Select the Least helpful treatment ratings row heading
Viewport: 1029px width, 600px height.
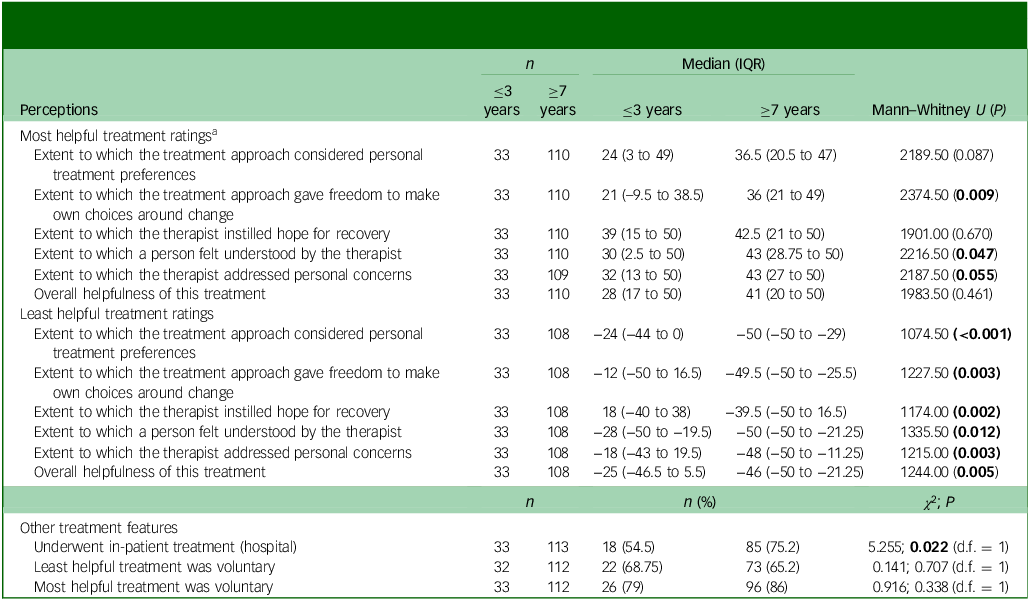point(117,313)
